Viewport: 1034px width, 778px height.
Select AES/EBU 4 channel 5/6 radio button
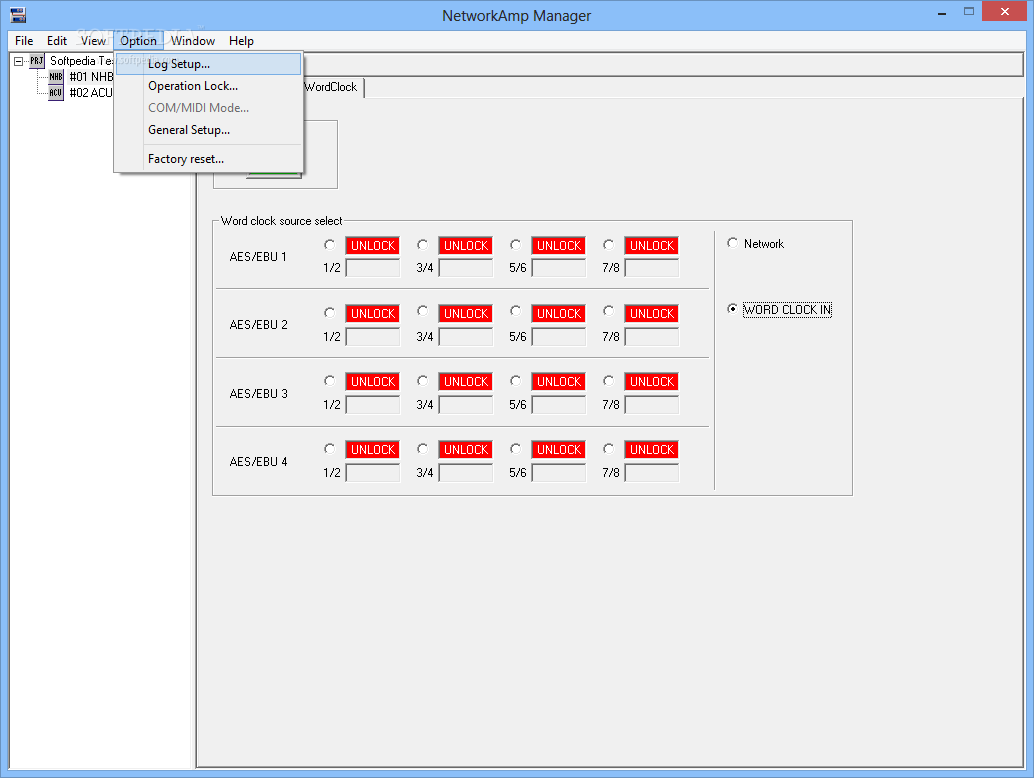point(516,448)
